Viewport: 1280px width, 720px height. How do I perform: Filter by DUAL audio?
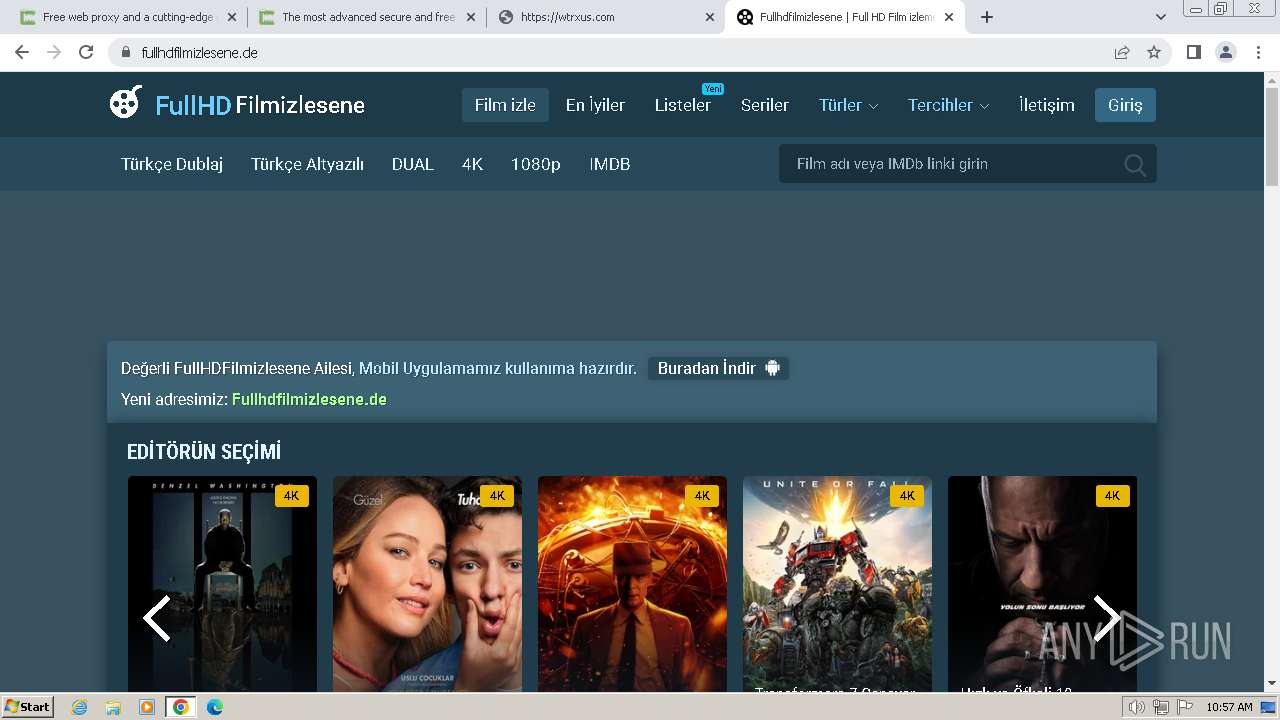(x=413, y=164)
